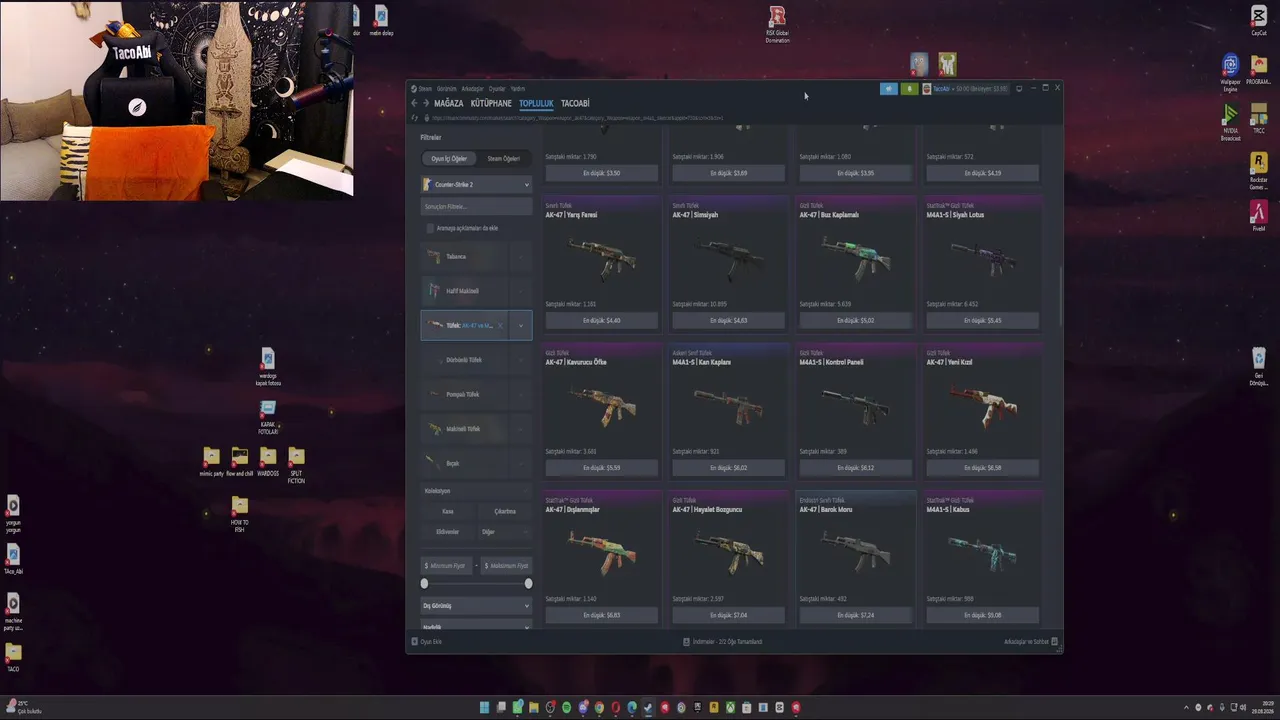1280x720 pixels.
Task: Expand the Makineli Tüfek options arrow
Action: point(520,429)
